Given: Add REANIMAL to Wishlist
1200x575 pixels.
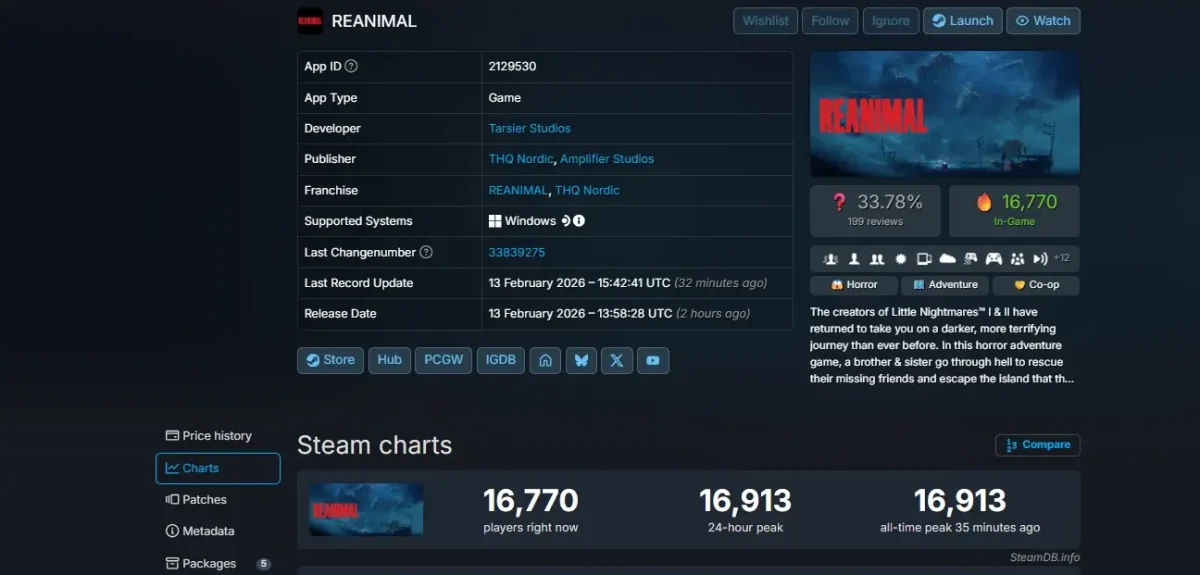Looking at the screenshot, I should 766,21.
